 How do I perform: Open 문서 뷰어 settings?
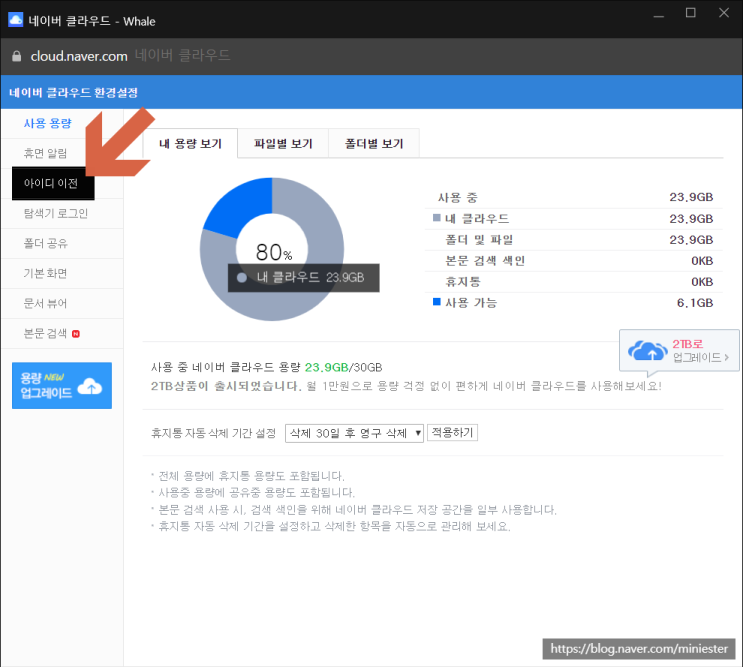[x=45, y=304]
